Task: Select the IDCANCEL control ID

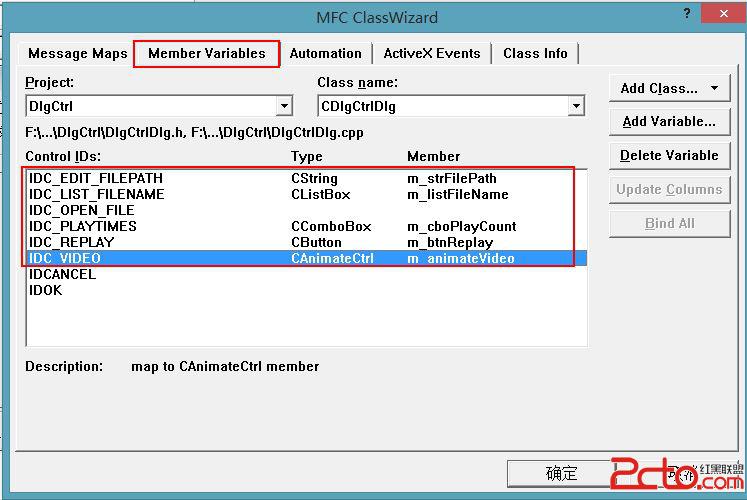Action: pyautogui.click(x=62, y=274)
